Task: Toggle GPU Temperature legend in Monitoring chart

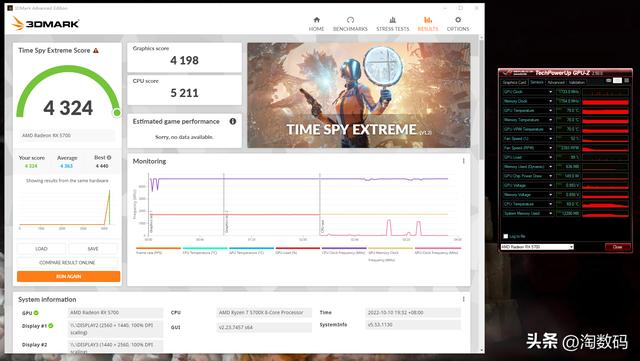Action: (251, 251)
